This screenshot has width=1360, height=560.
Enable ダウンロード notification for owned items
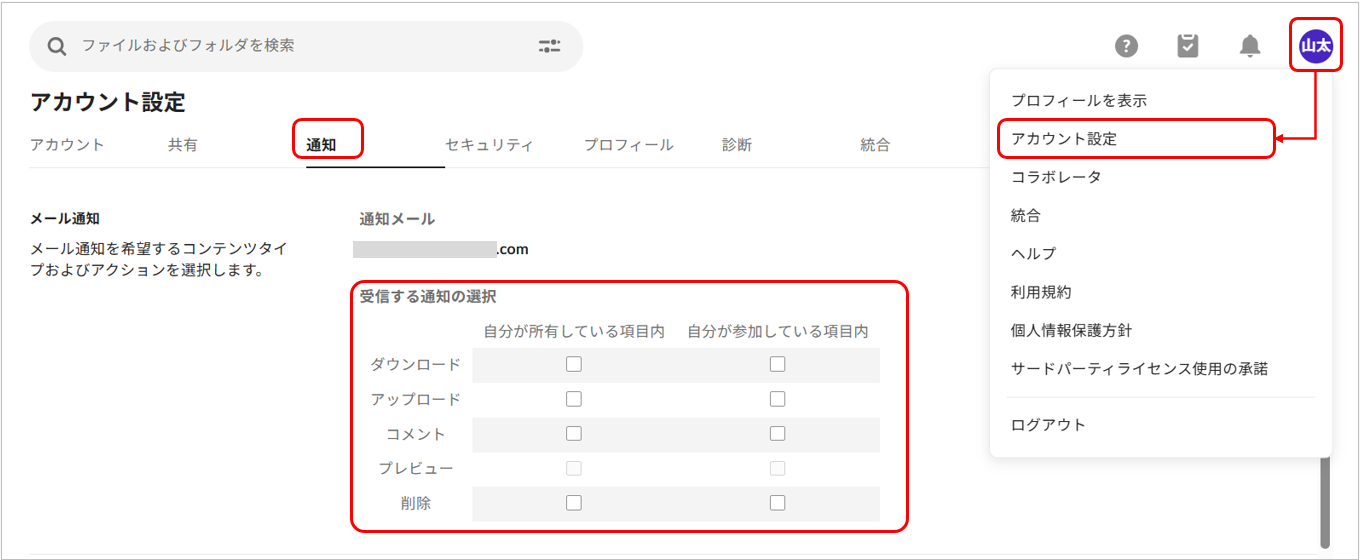point(573,365)
